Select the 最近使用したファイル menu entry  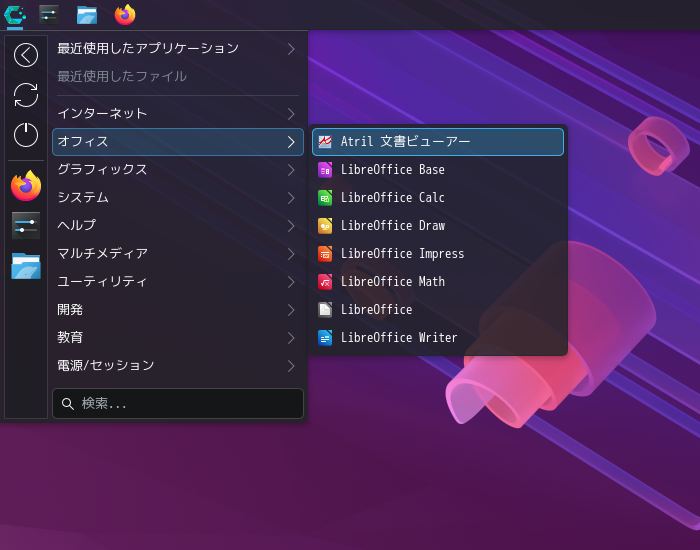(x=178, y=76)
